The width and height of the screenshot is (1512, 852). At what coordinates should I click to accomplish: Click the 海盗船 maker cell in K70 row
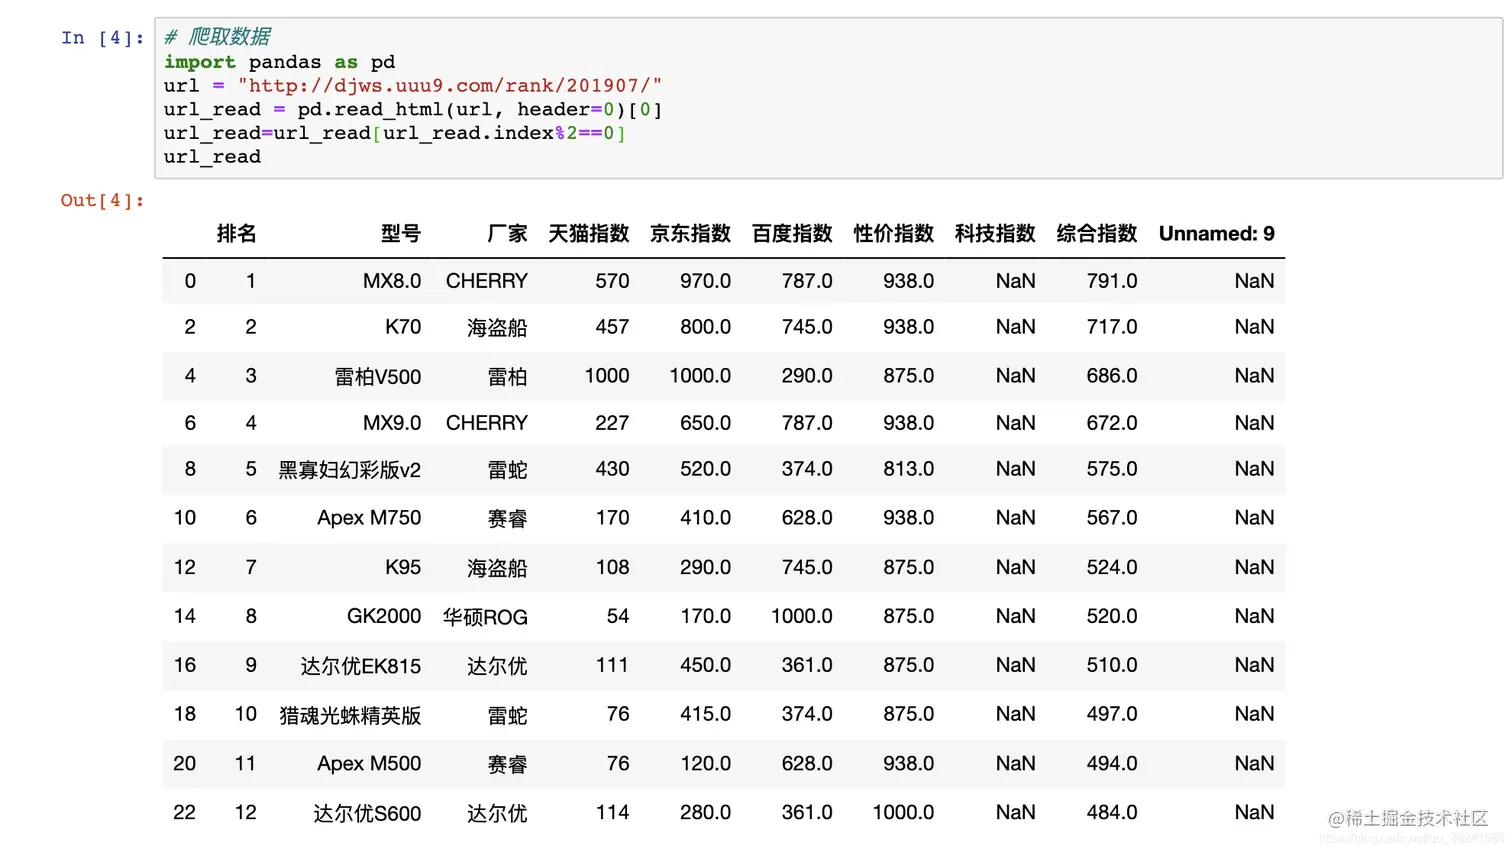click(x=497, y=327)
